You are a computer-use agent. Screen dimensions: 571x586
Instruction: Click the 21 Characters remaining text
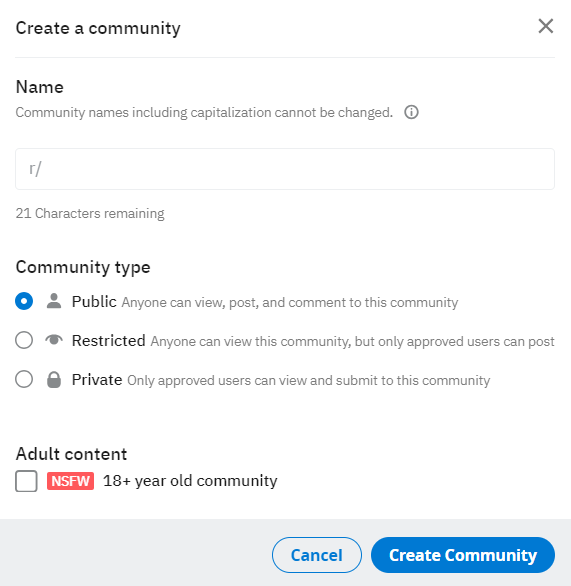(x=90, y=213)
